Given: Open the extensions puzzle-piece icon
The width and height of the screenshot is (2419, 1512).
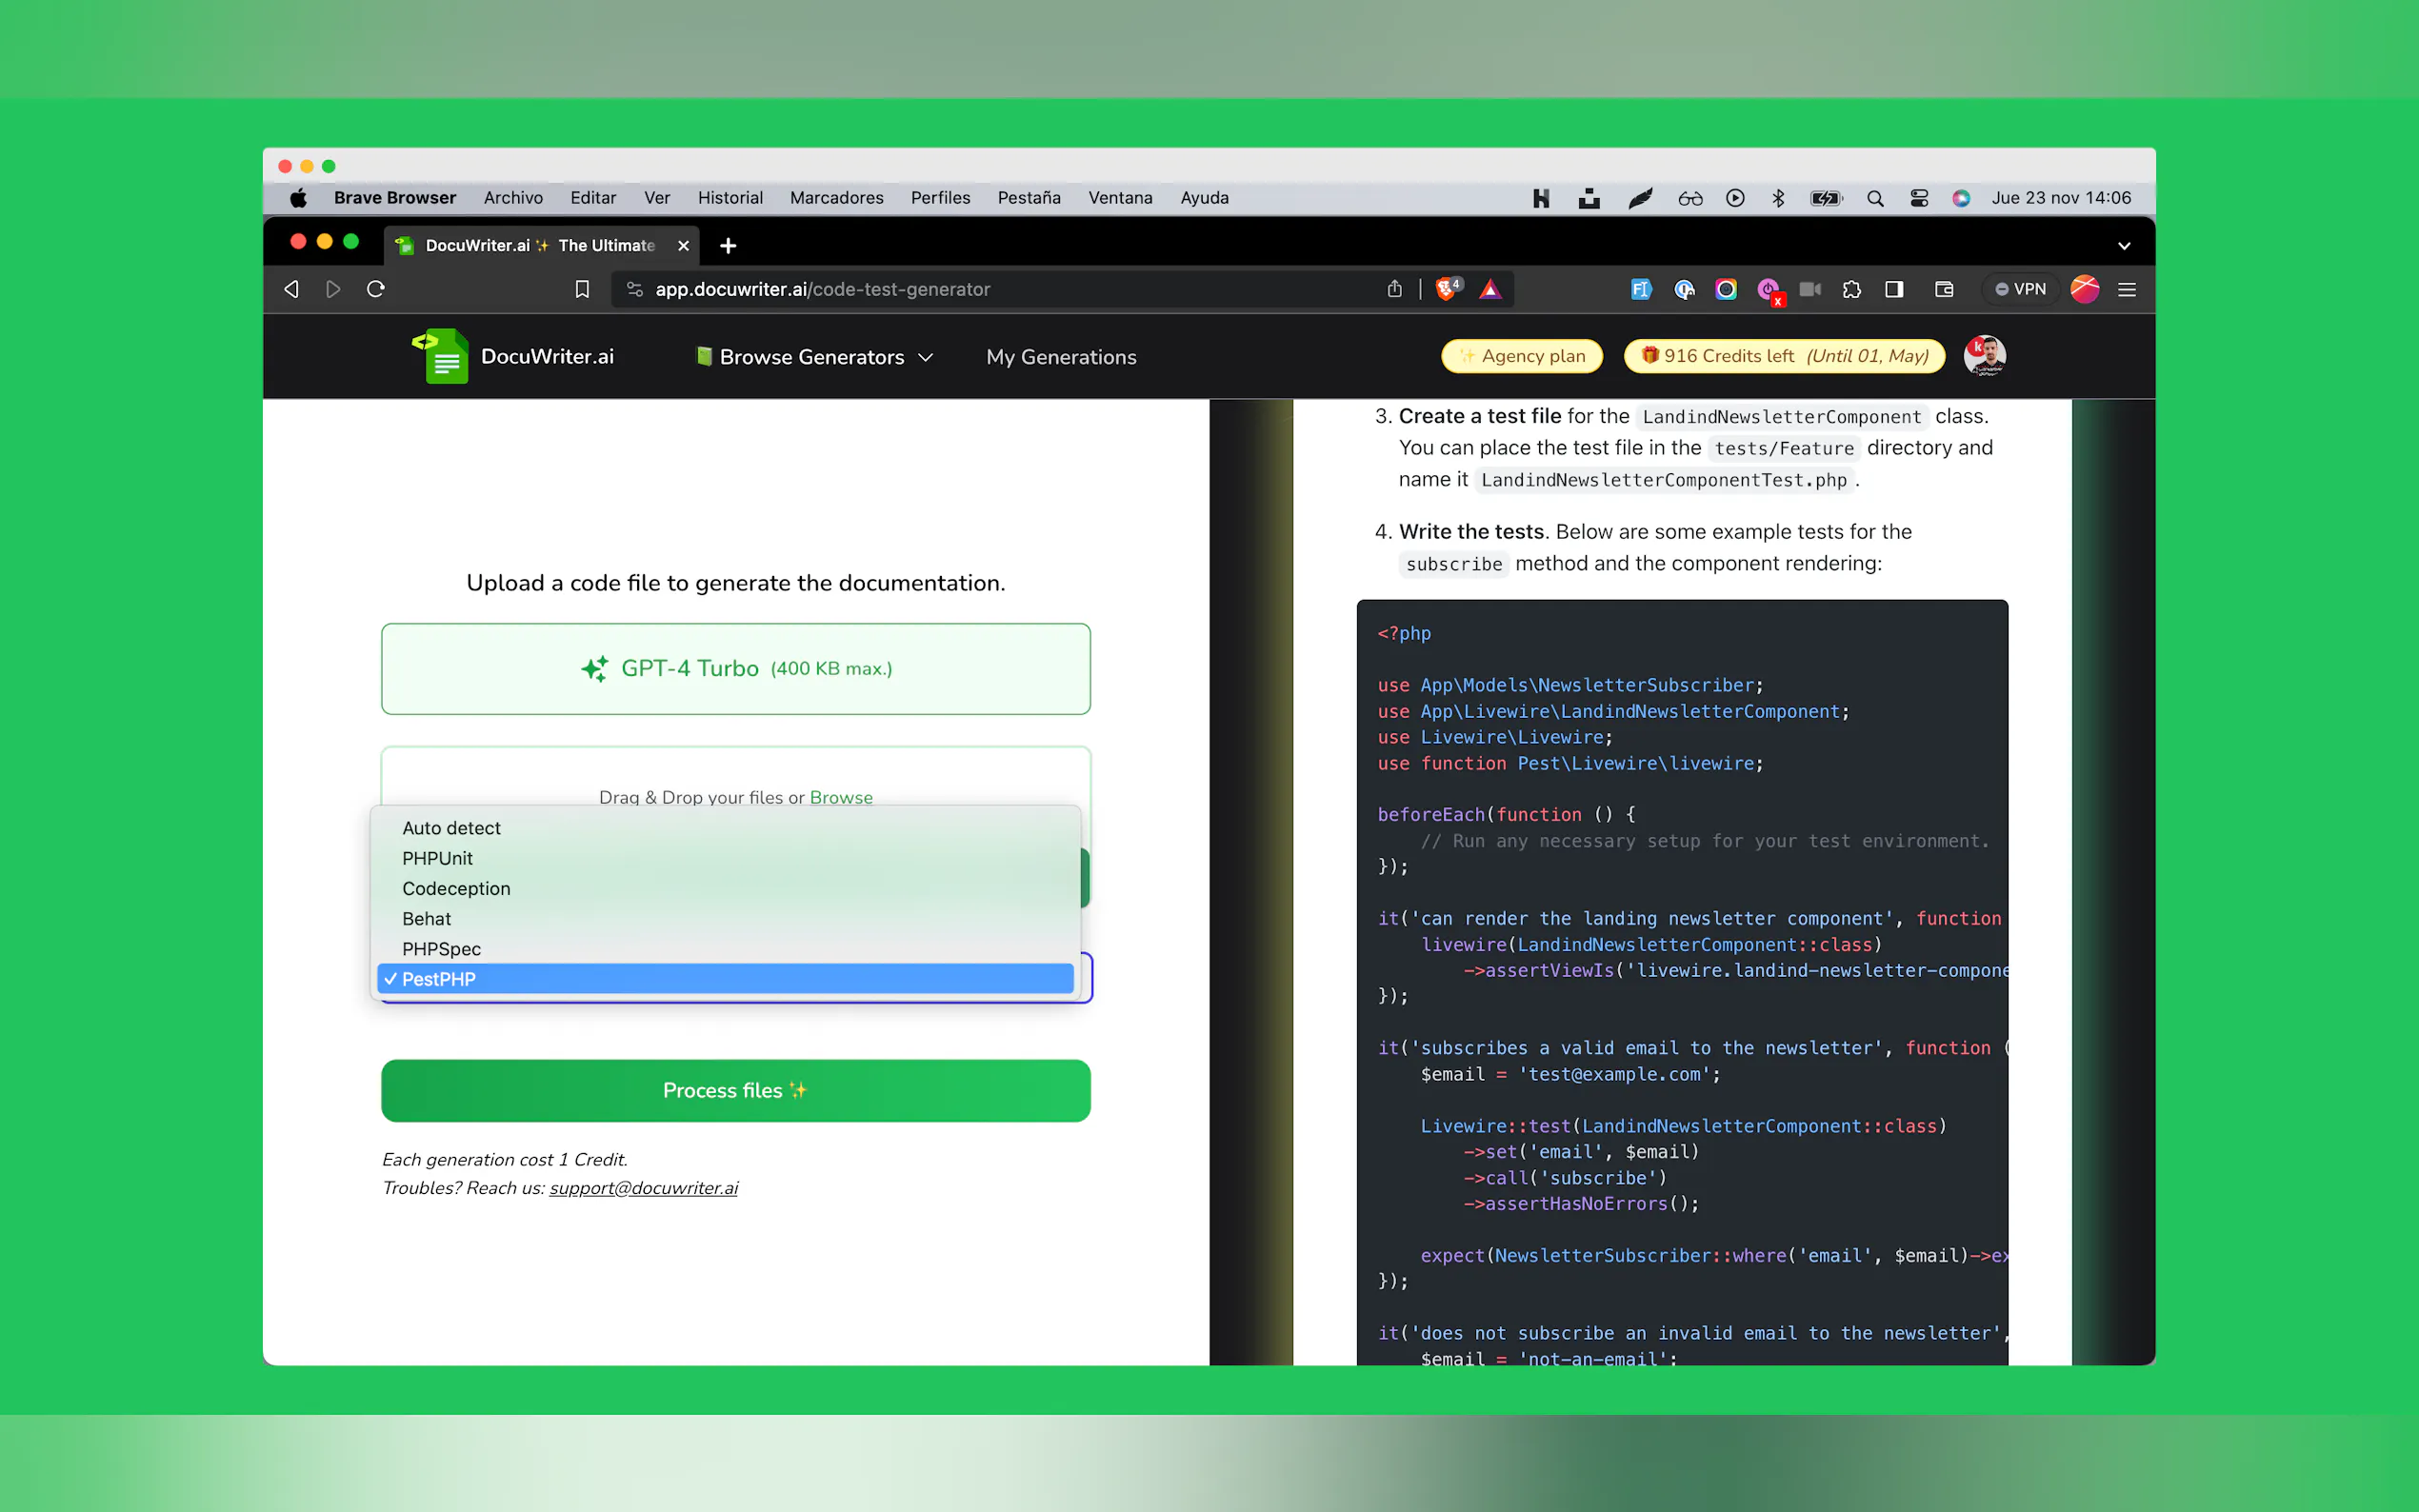Looking at the screenshot, I should tap(1851, 289).
